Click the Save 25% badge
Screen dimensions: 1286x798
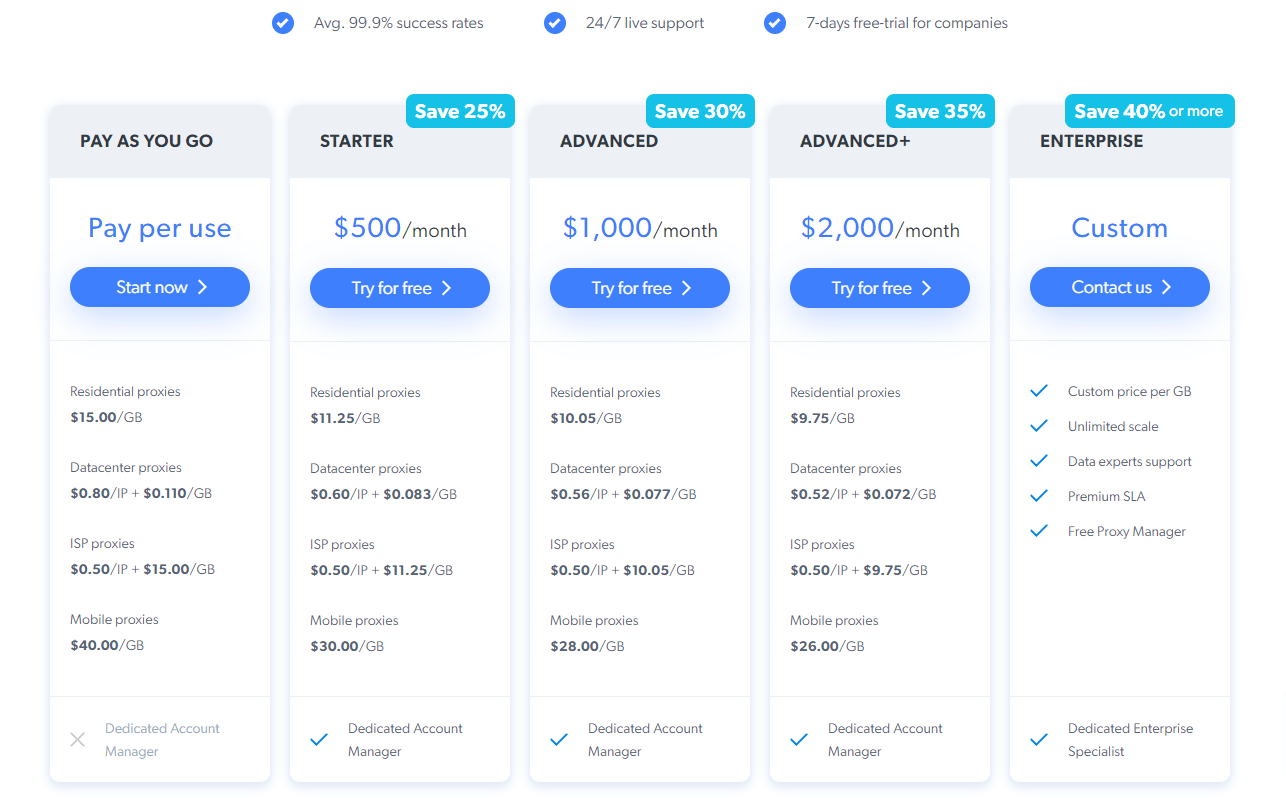click(x=460, y=111)
